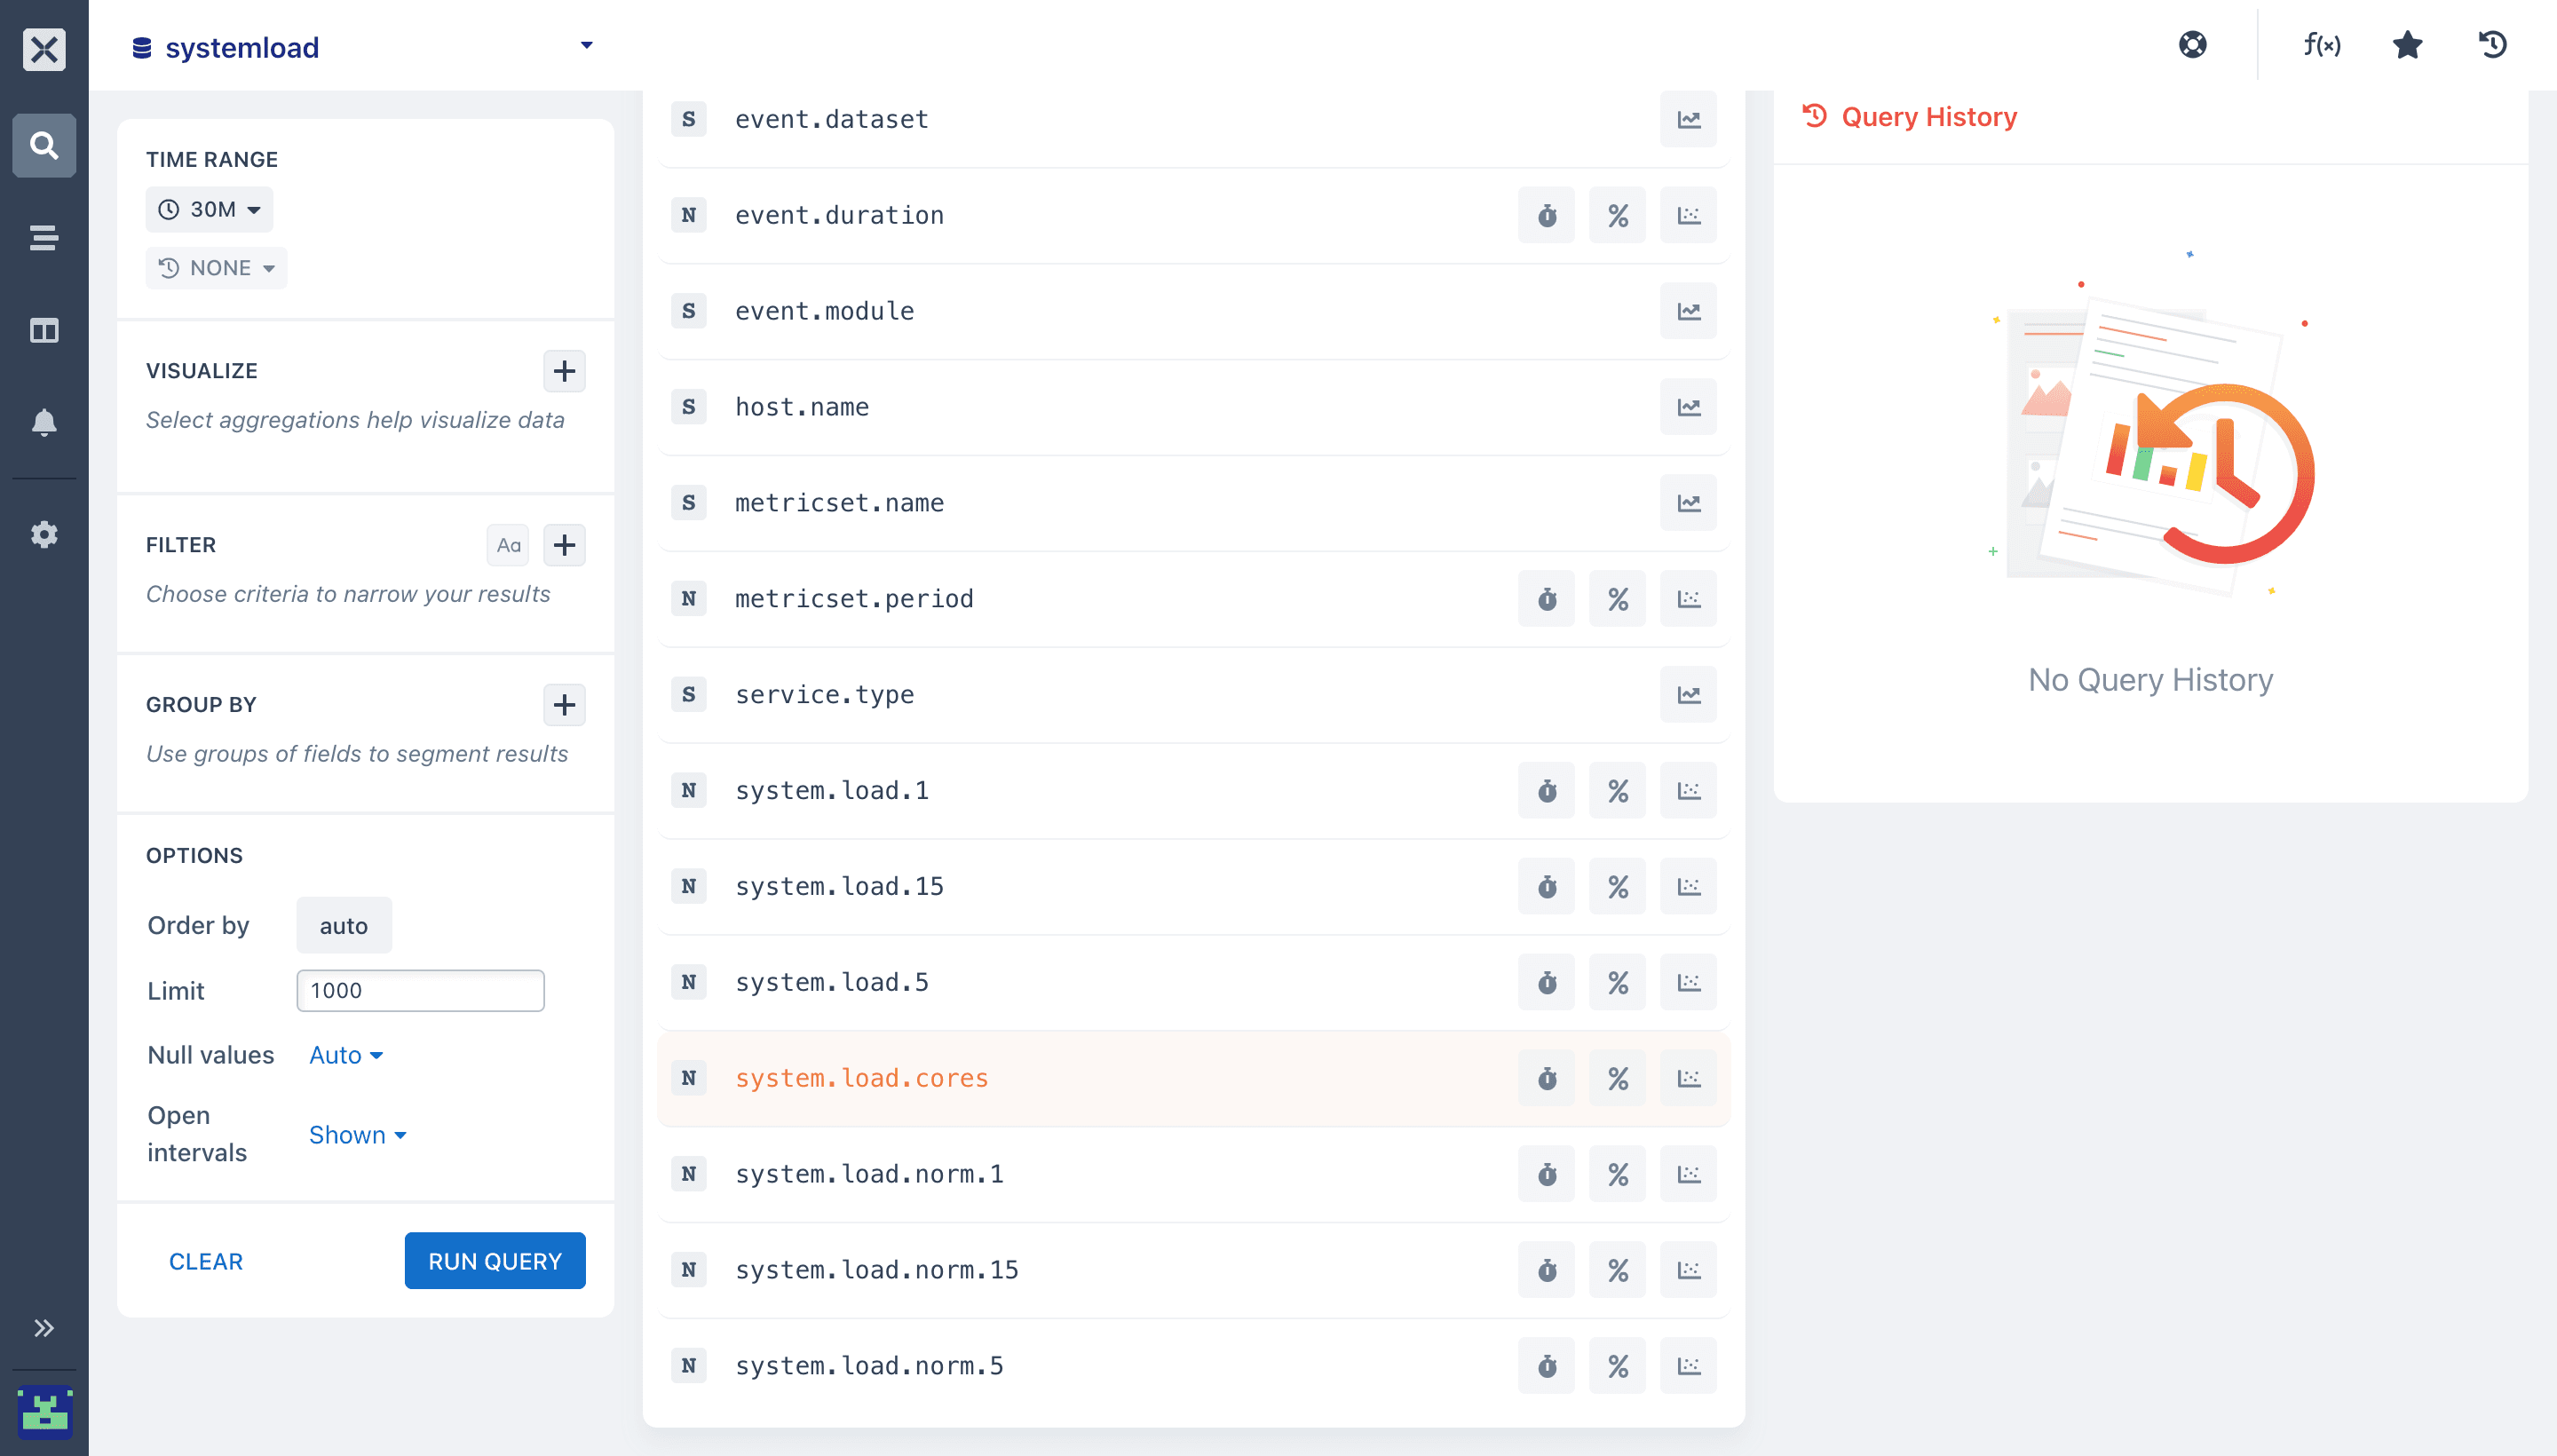The image size is (2557, 1456).
Task: Open the 30M time range dropdown
Action: pyautogui.click(x=209, y=210)
